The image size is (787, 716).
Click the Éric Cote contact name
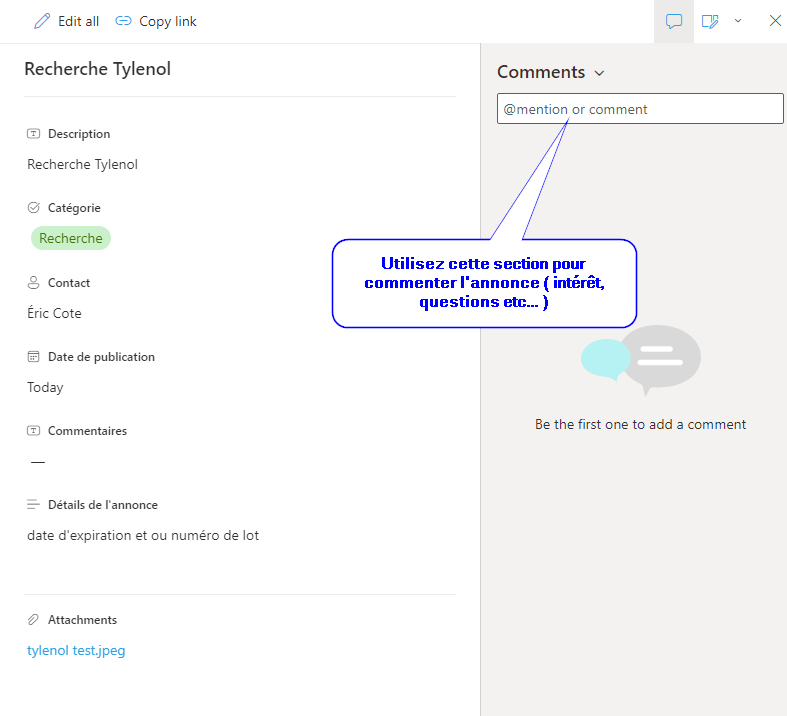tap(54, 313)
